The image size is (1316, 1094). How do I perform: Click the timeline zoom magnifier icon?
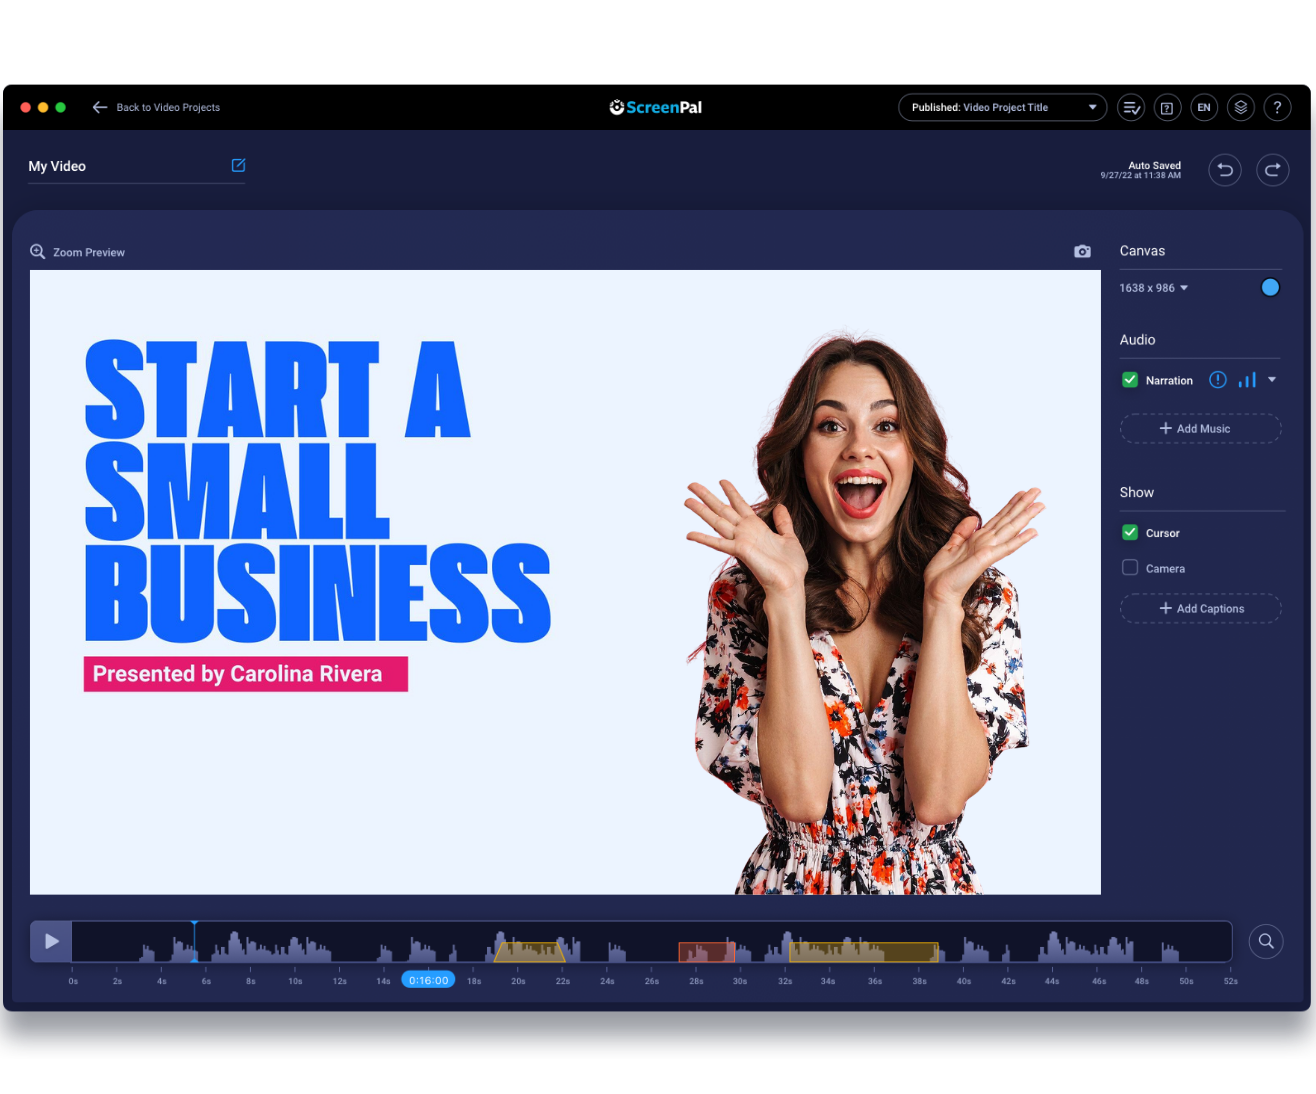1265,941
